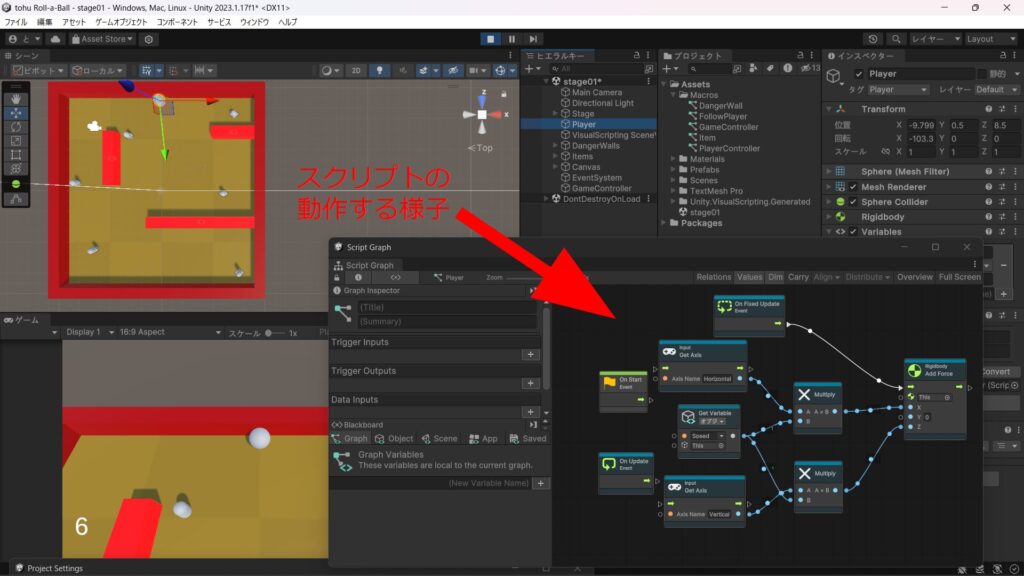Open the Pivot (ピボット) dropdown
This screenshot has height=576, width=1024.
pyautogui.click(x=39, y=71)
